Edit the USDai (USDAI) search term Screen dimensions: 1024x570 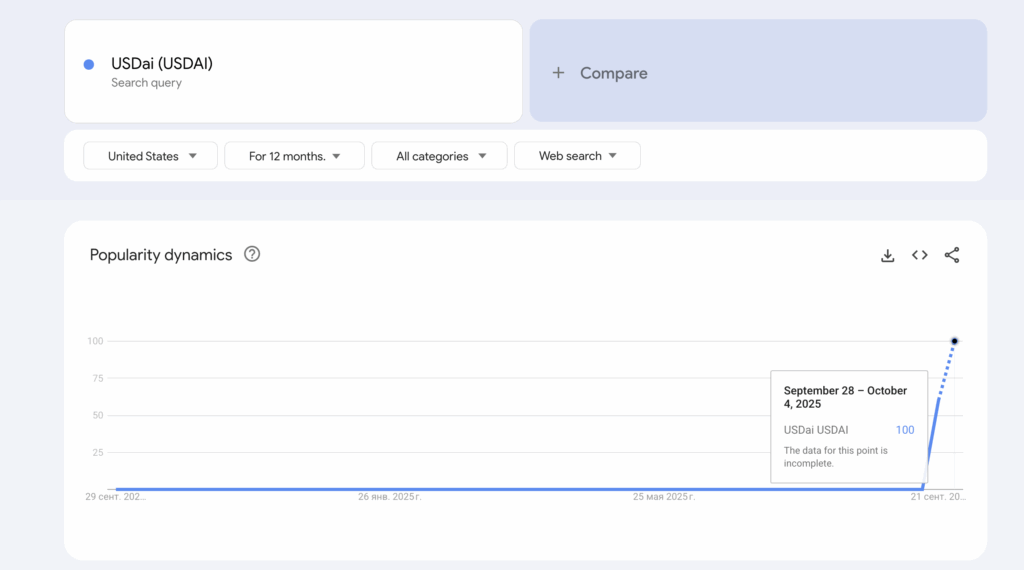click(x=162, y=64)
